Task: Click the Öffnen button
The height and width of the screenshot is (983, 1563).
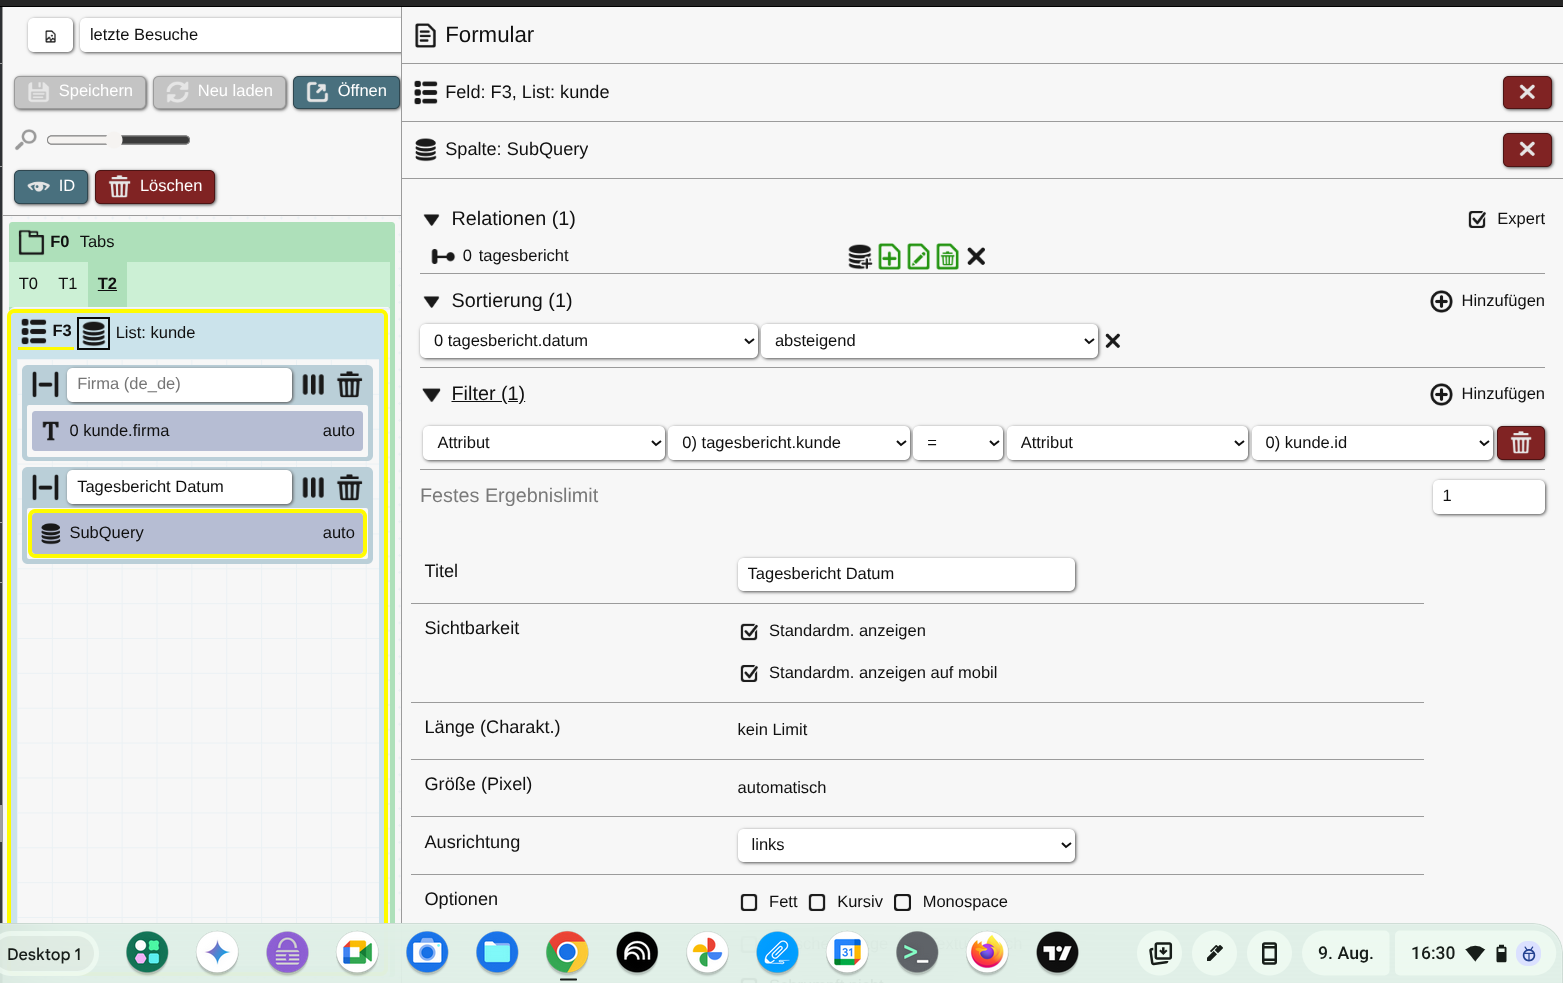Action: pos(346,92)
